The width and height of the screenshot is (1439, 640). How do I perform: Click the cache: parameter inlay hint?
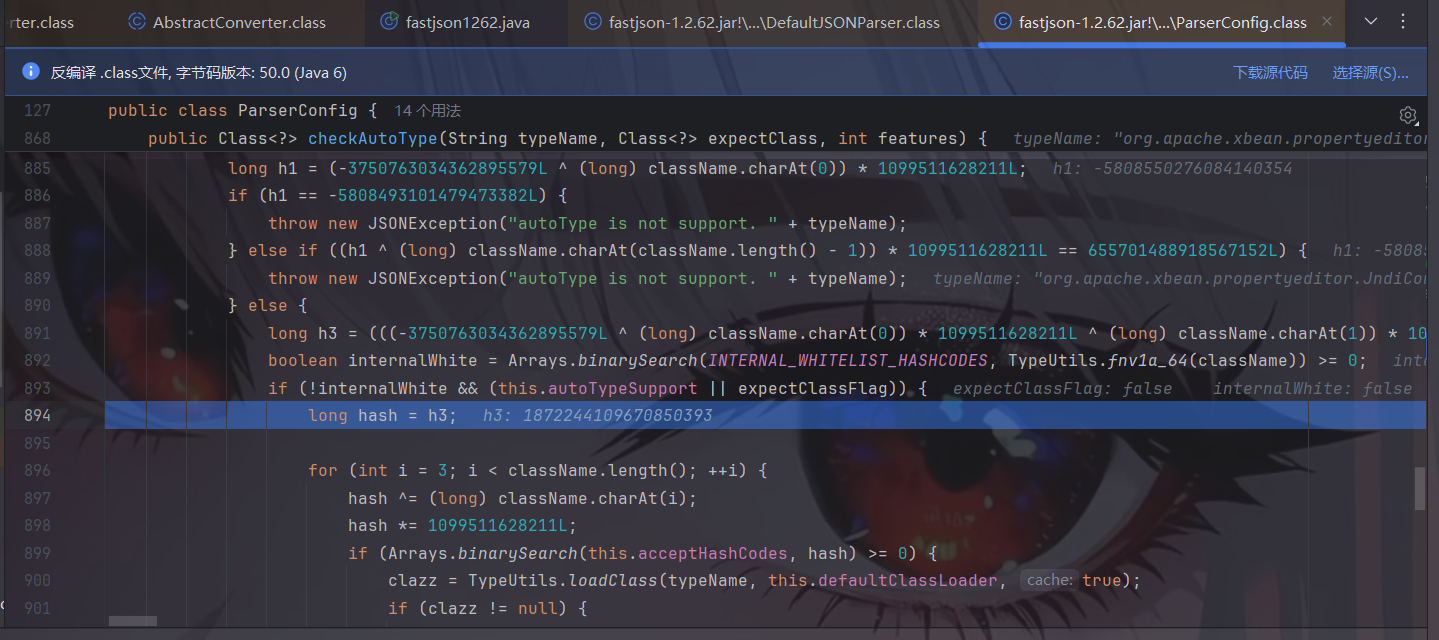point(1048,580)
